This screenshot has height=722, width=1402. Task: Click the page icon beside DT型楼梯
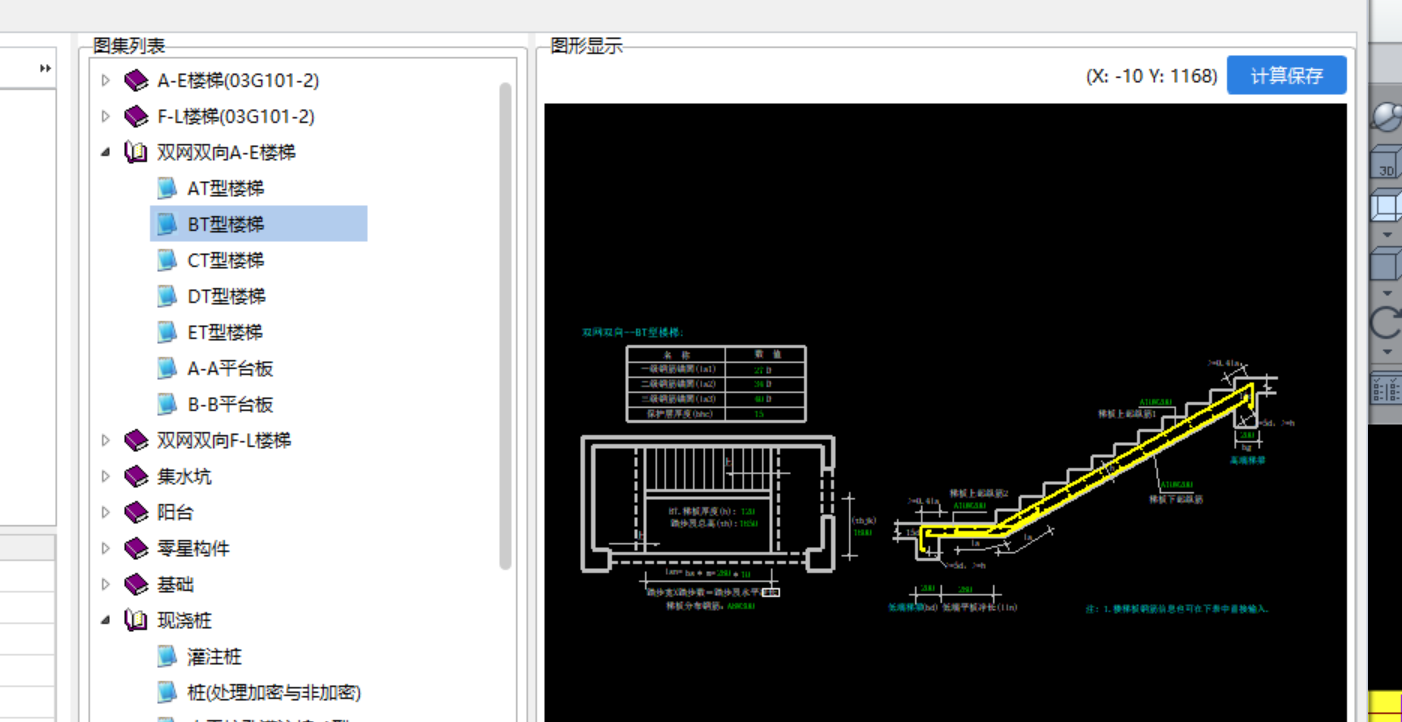[x=168, y=296]
